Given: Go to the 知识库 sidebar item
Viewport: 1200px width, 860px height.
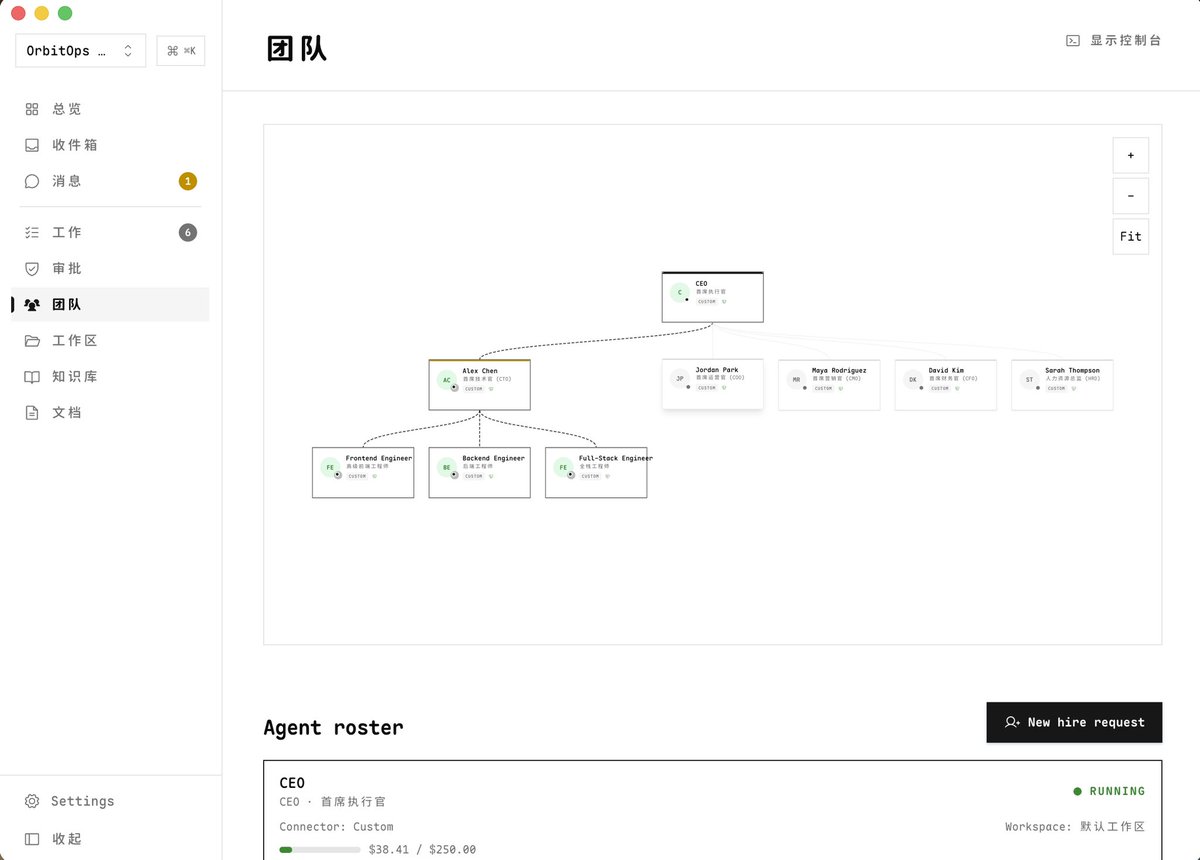Looking at the screenshot, I should tap(110, 376).
